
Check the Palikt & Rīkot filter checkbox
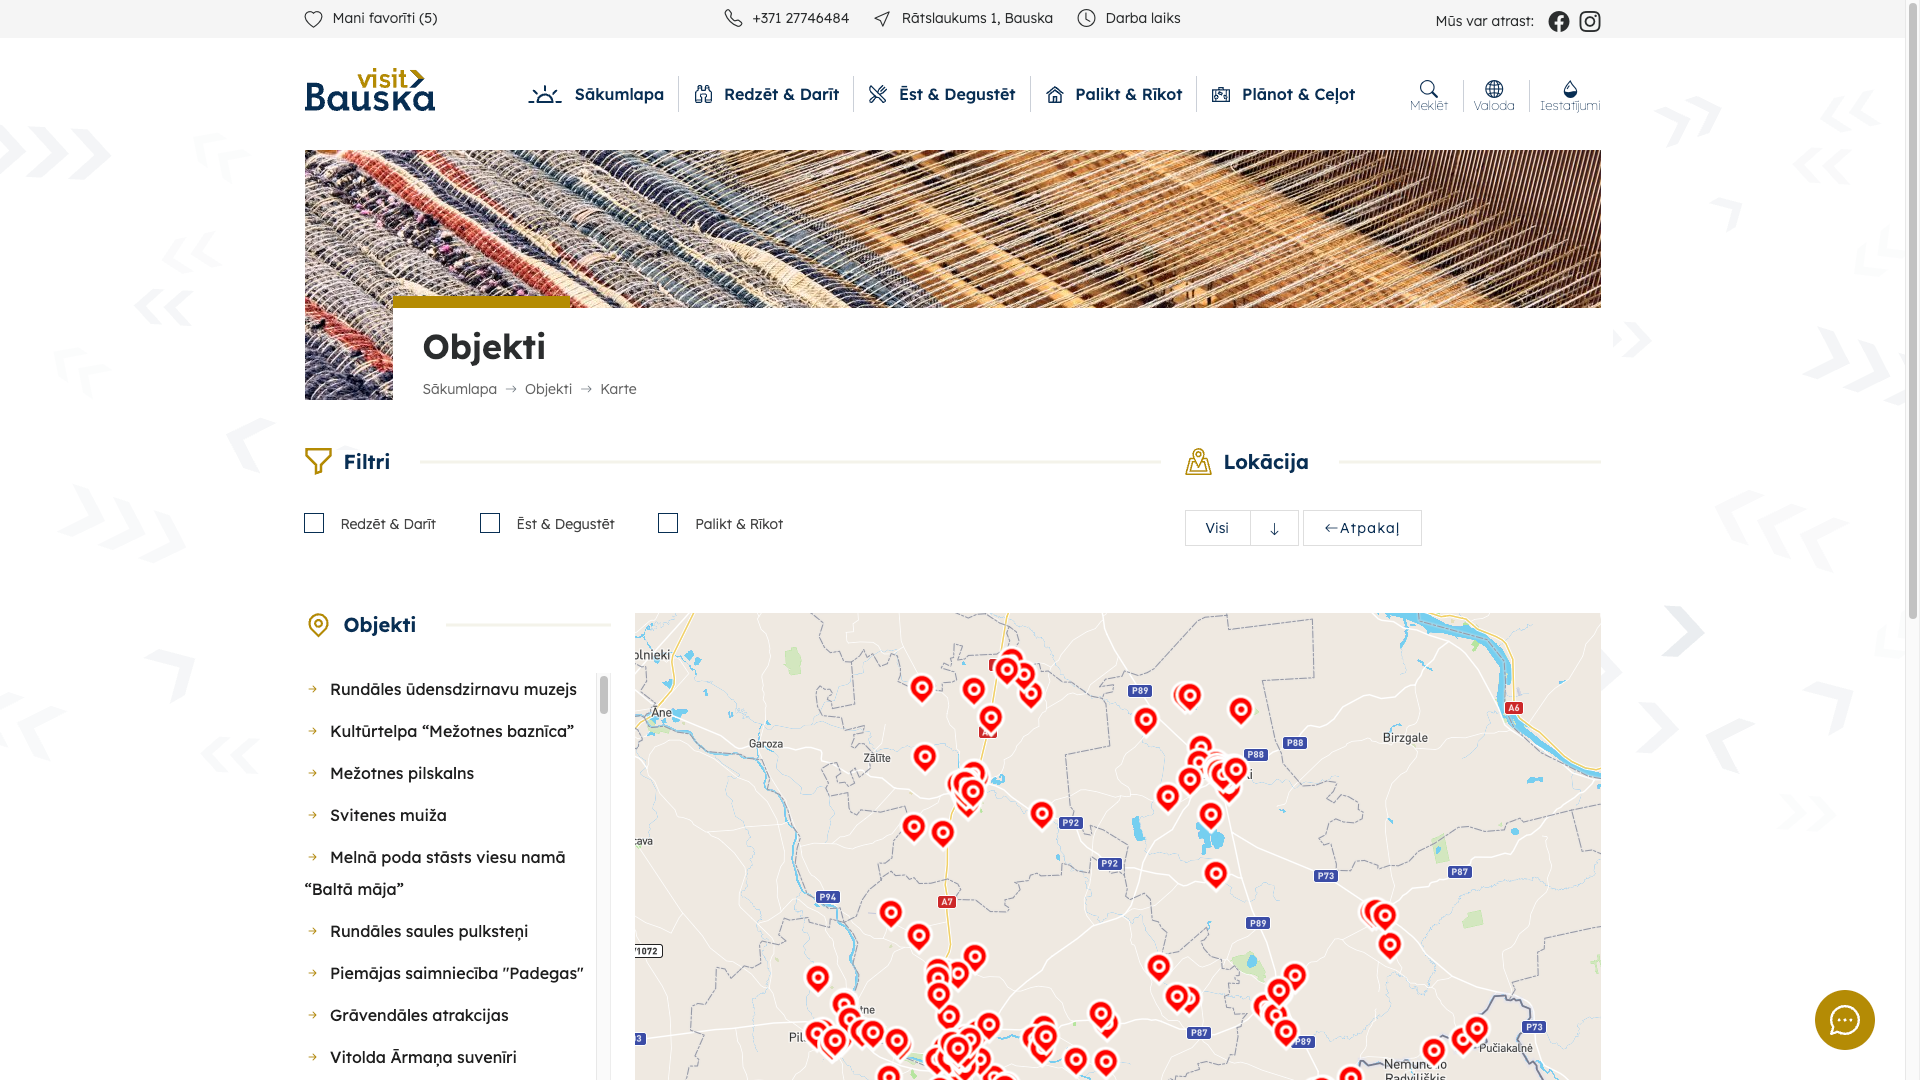668,523
